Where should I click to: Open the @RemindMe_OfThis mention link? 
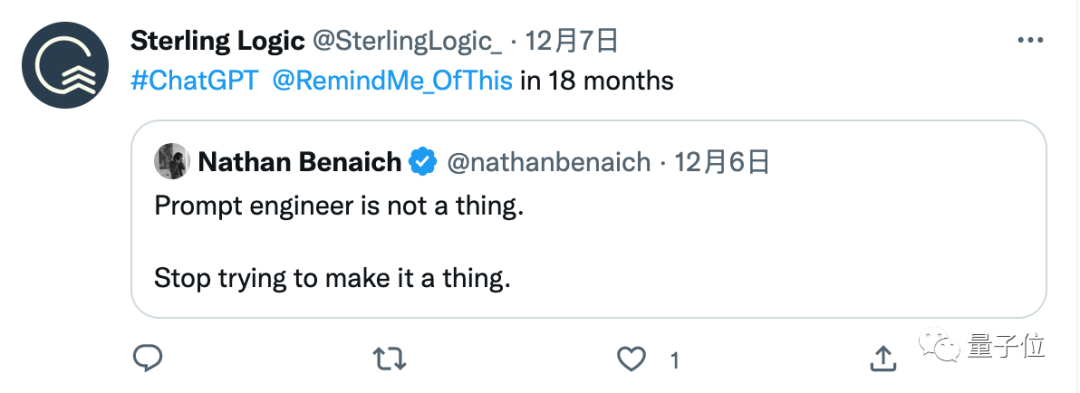click(x=393, y=81)
